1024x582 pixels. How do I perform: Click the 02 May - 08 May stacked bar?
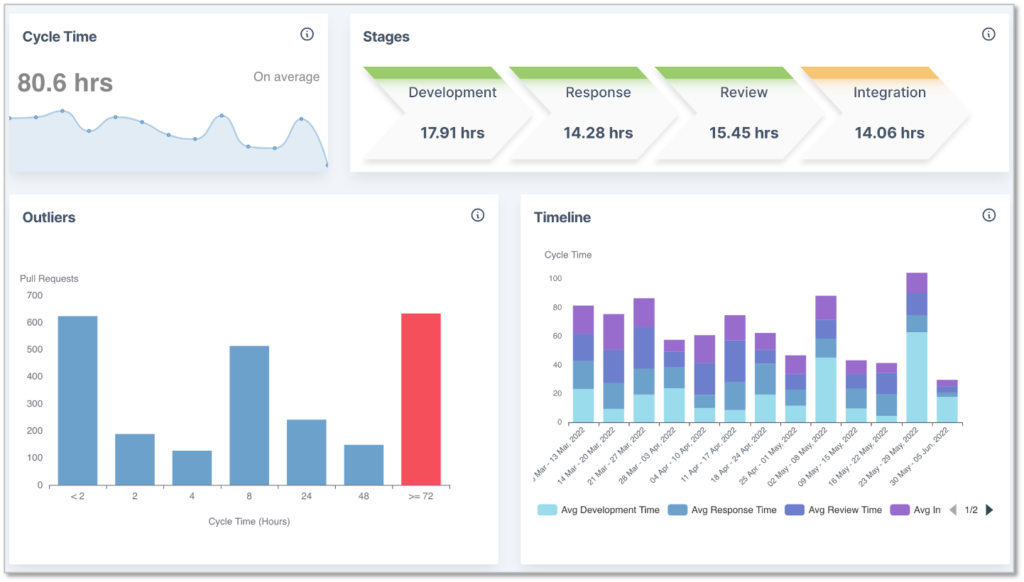(x=826, y=359)
